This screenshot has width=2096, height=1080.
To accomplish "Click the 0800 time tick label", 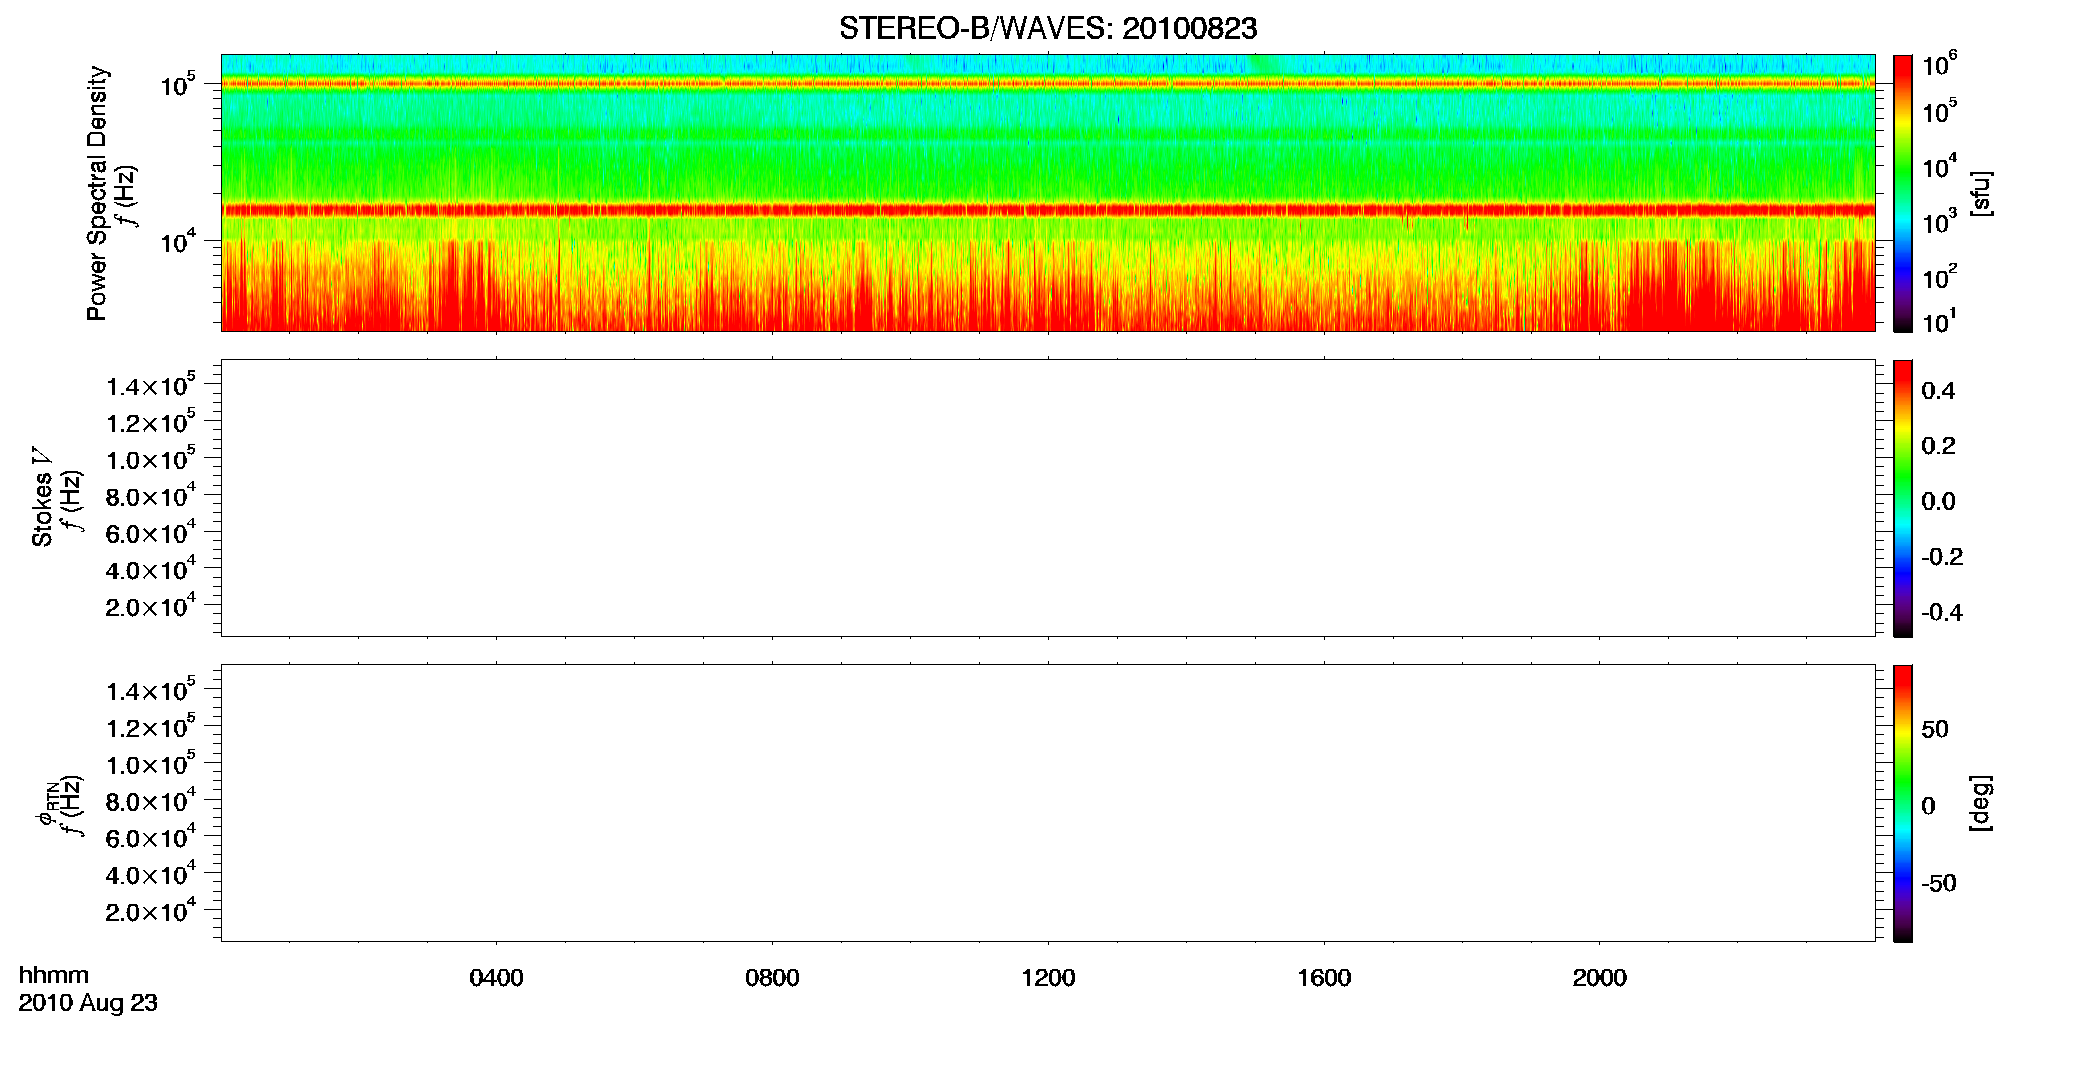I will [772, 978].
